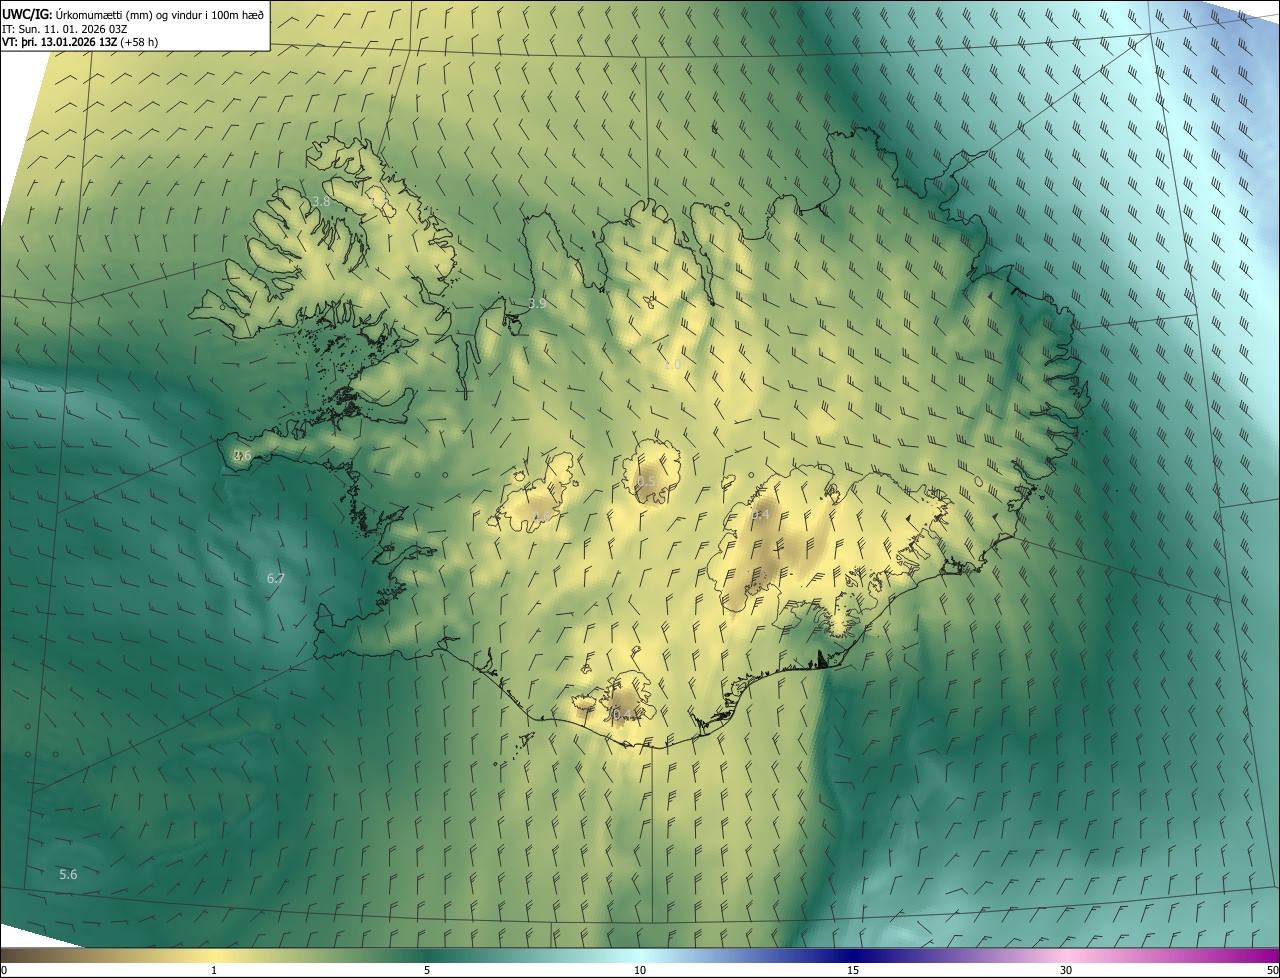1280x978 pixels.
Task: Click the 0.5 value label on the central glacier
Action: click(647, 482)
